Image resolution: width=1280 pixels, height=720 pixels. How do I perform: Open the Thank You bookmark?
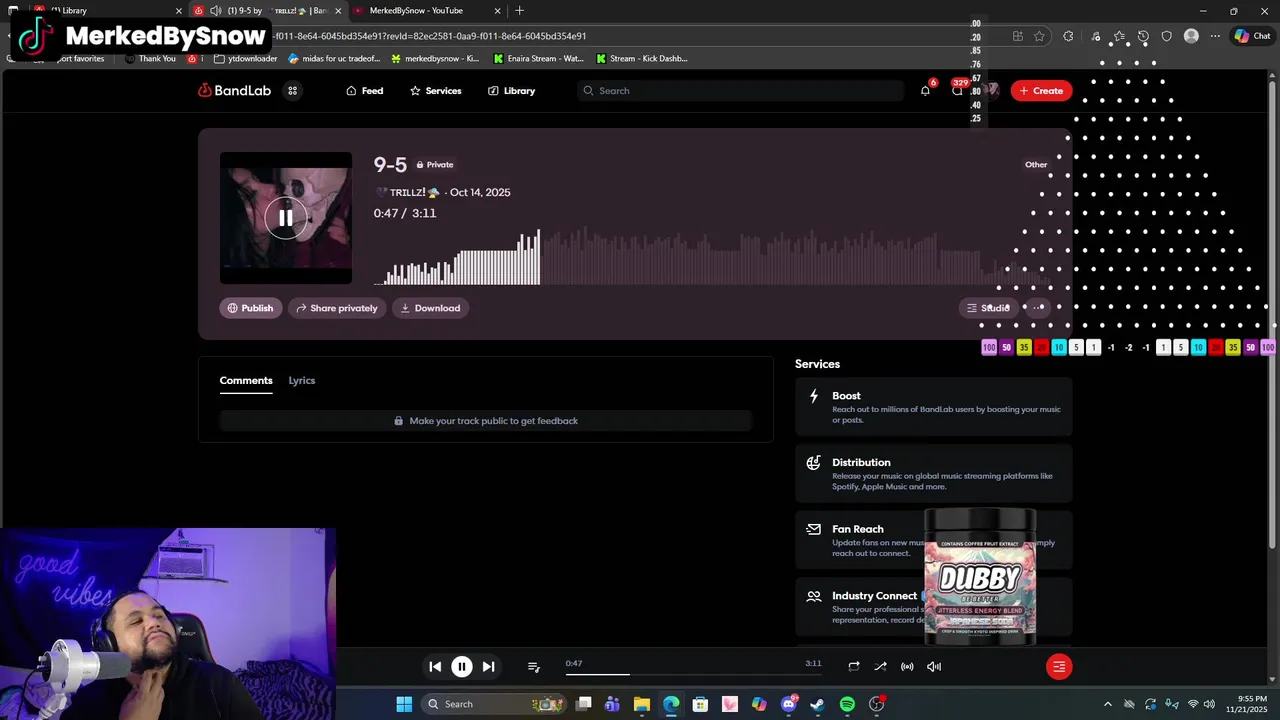point(150,58)
